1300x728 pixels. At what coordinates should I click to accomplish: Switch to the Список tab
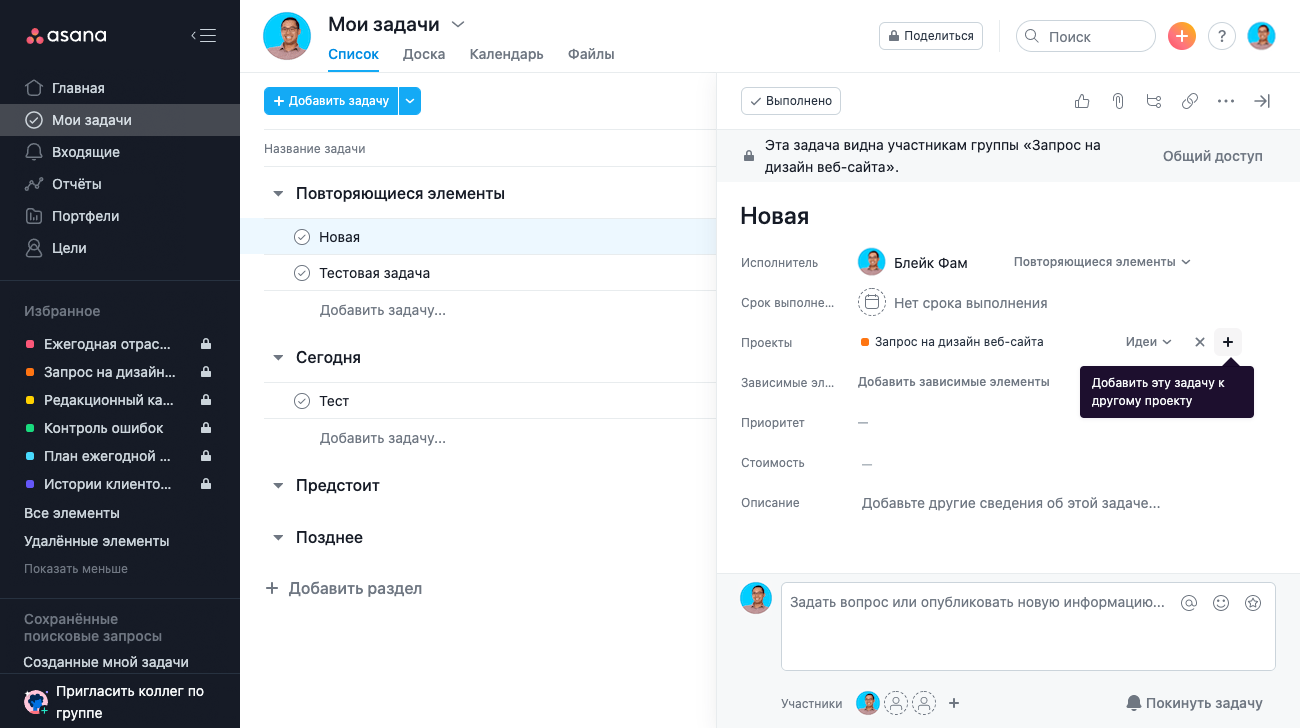tap(353, 54)
